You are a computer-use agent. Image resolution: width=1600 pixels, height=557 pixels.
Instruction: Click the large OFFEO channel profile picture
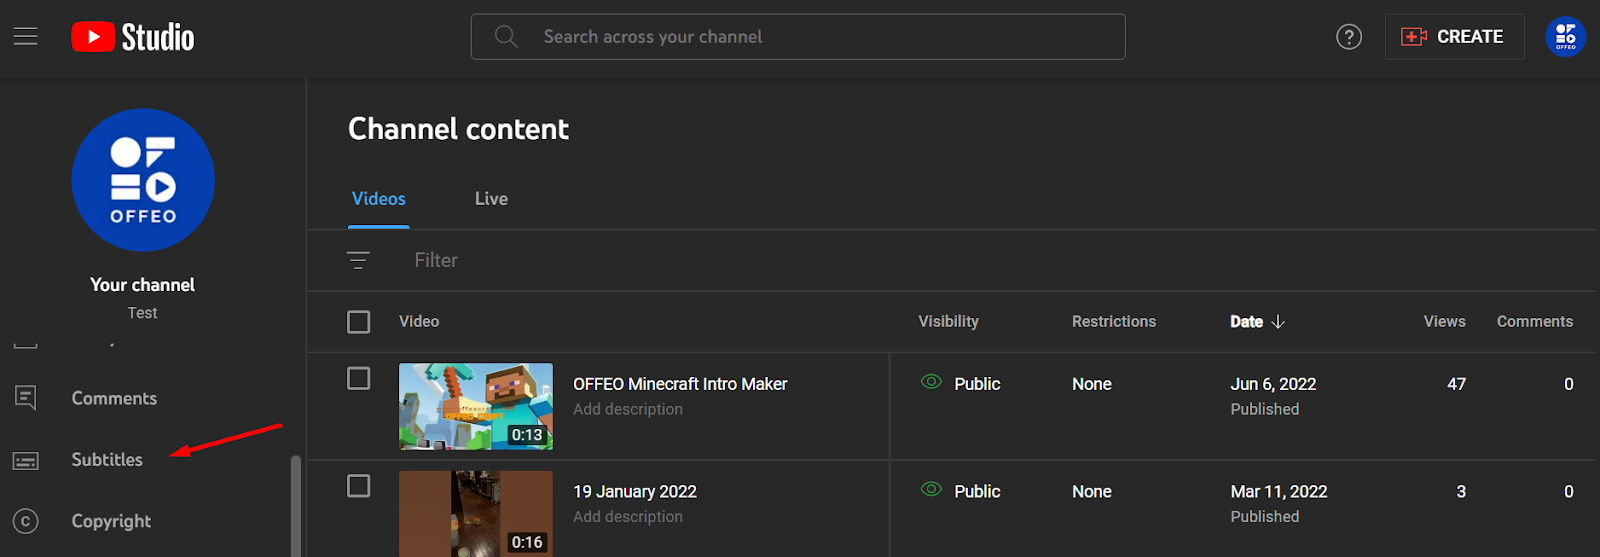[143, 180]
